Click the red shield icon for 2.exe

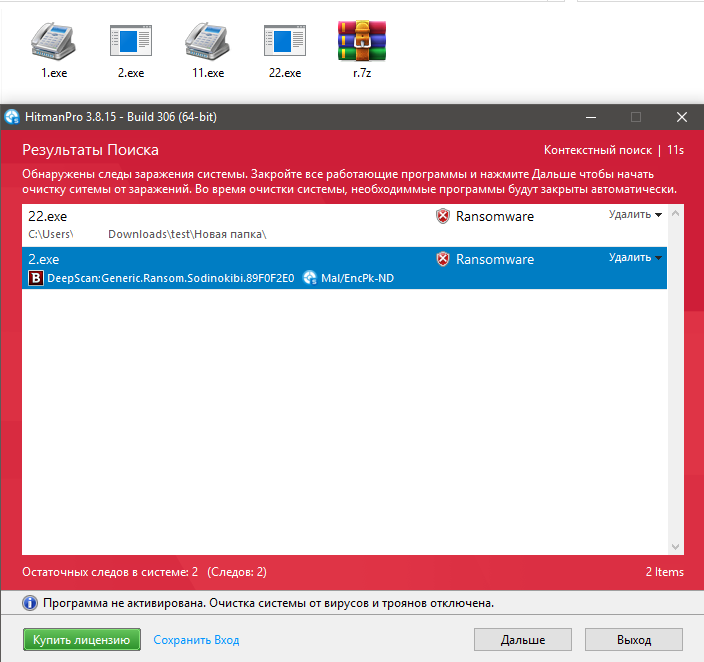(443, 259)
